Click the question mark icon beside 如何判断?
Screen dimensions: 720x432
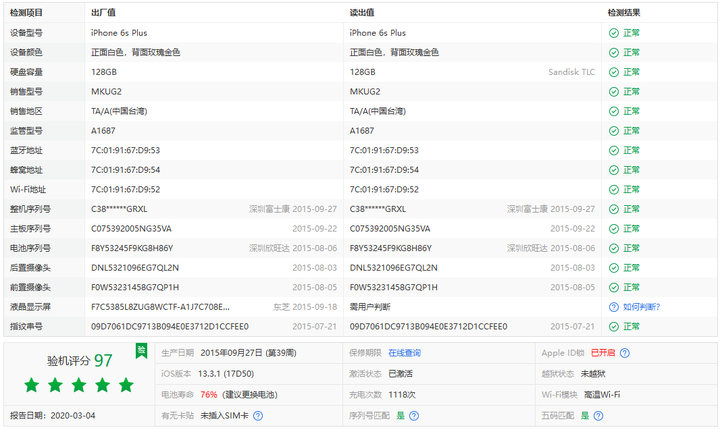tap(613, 307)
